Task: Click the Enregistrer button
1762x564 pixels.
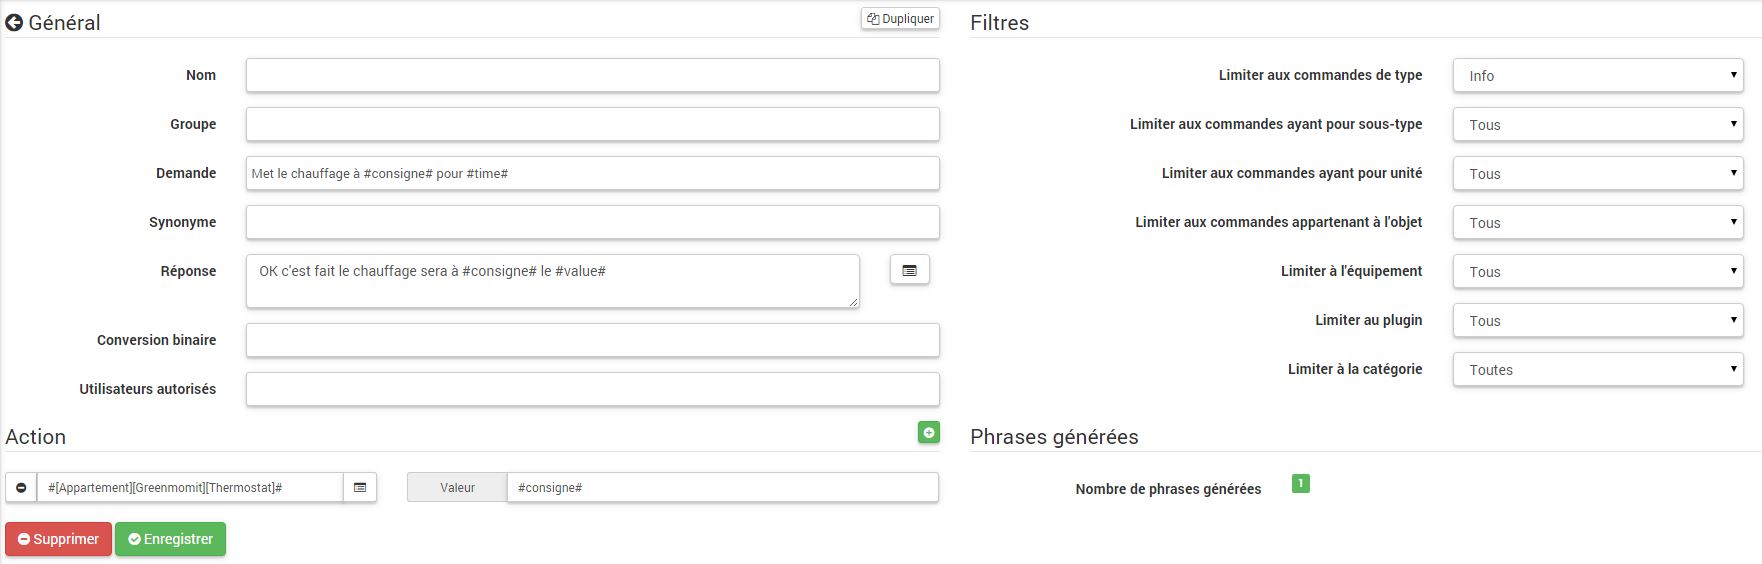Action: pyautogui.click(x=170, y=539)
